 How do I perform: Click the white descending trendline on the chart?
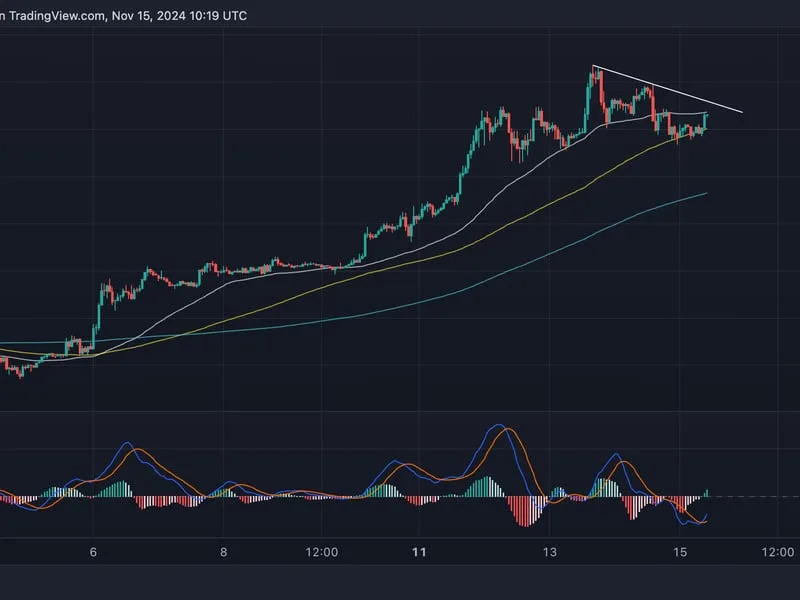[667, 89]
